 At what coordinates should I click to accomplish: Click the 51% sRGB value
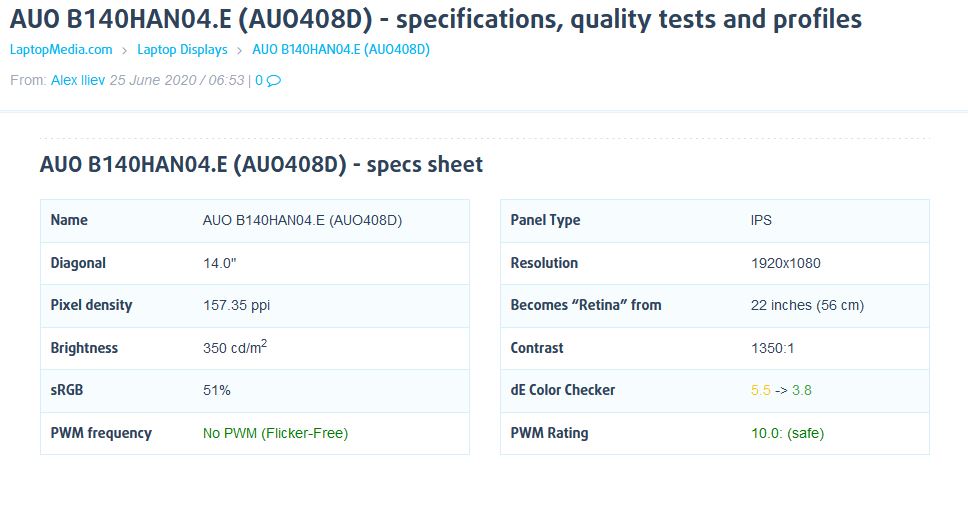coord(217,391)
